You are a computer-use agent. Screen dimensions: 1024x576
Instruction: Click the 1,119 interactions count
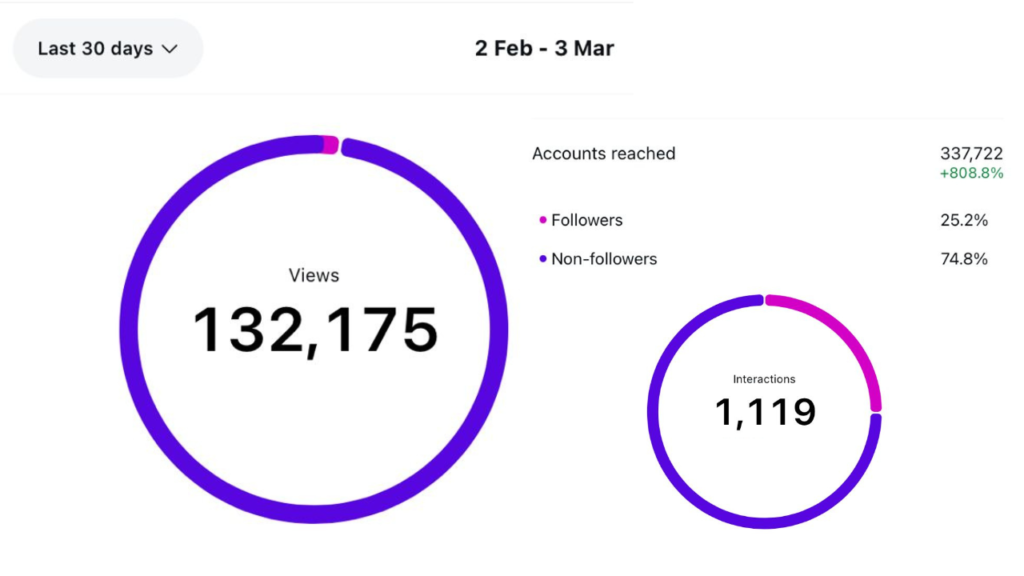[765, 411]
